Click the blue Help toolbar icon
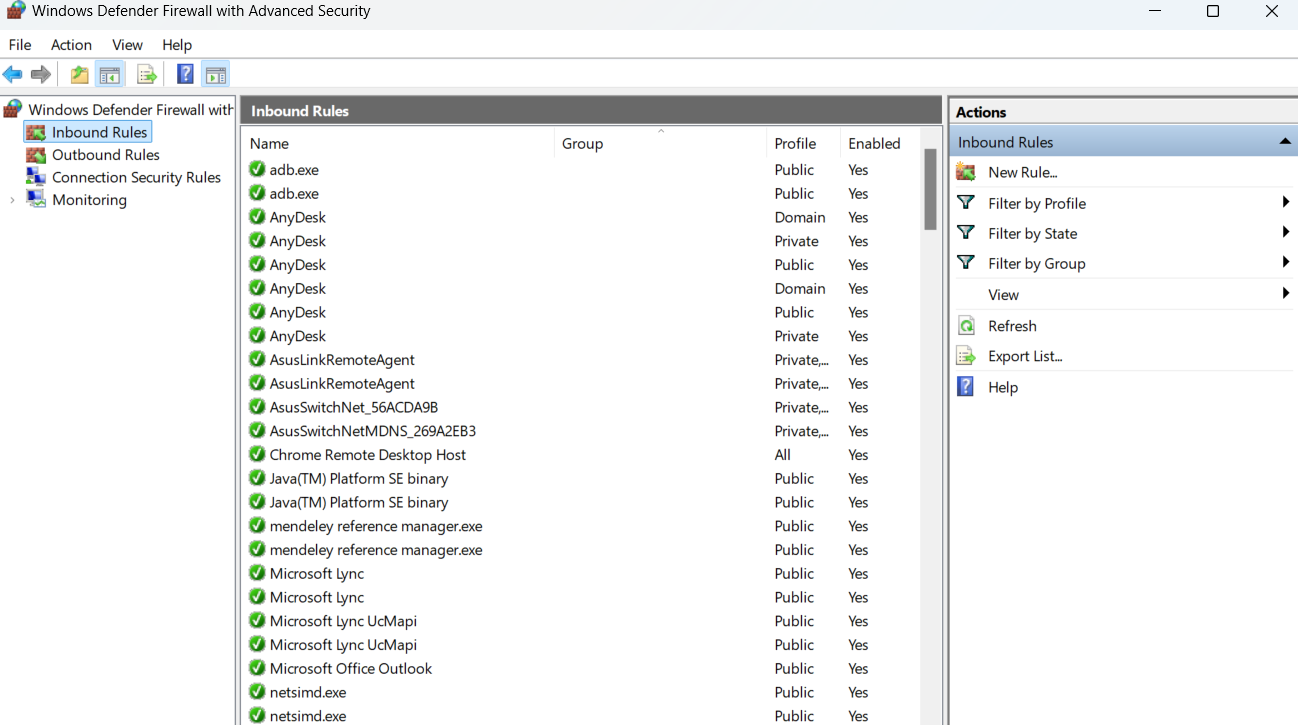This screenshot has width=1298, height=725. point(185,73)
